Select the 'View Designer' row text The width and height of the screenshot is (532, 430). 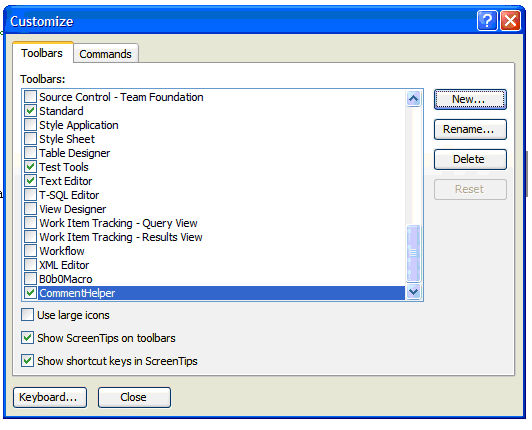[x=73, y=209]
